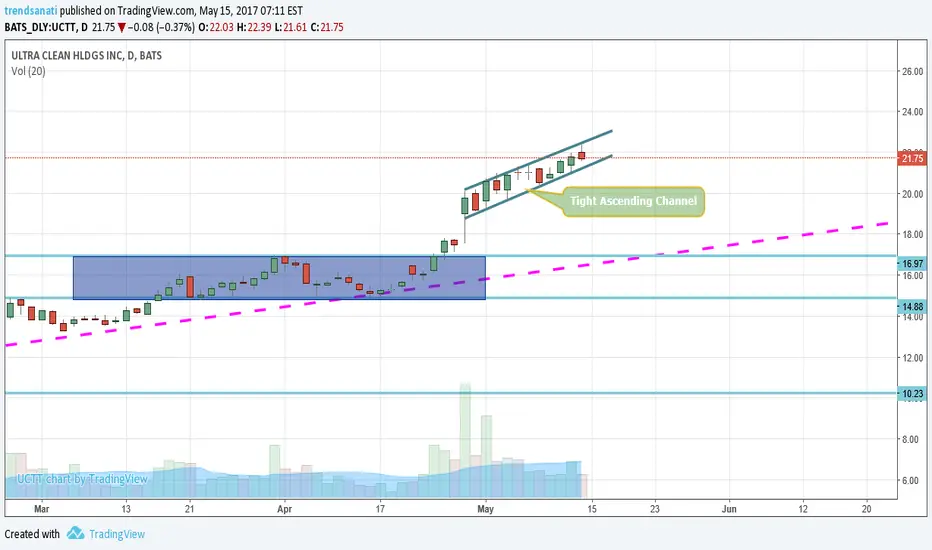The image size is (932, 550).
Task: Click the 18.00 price axis label
Action: (x=912, y=234)
